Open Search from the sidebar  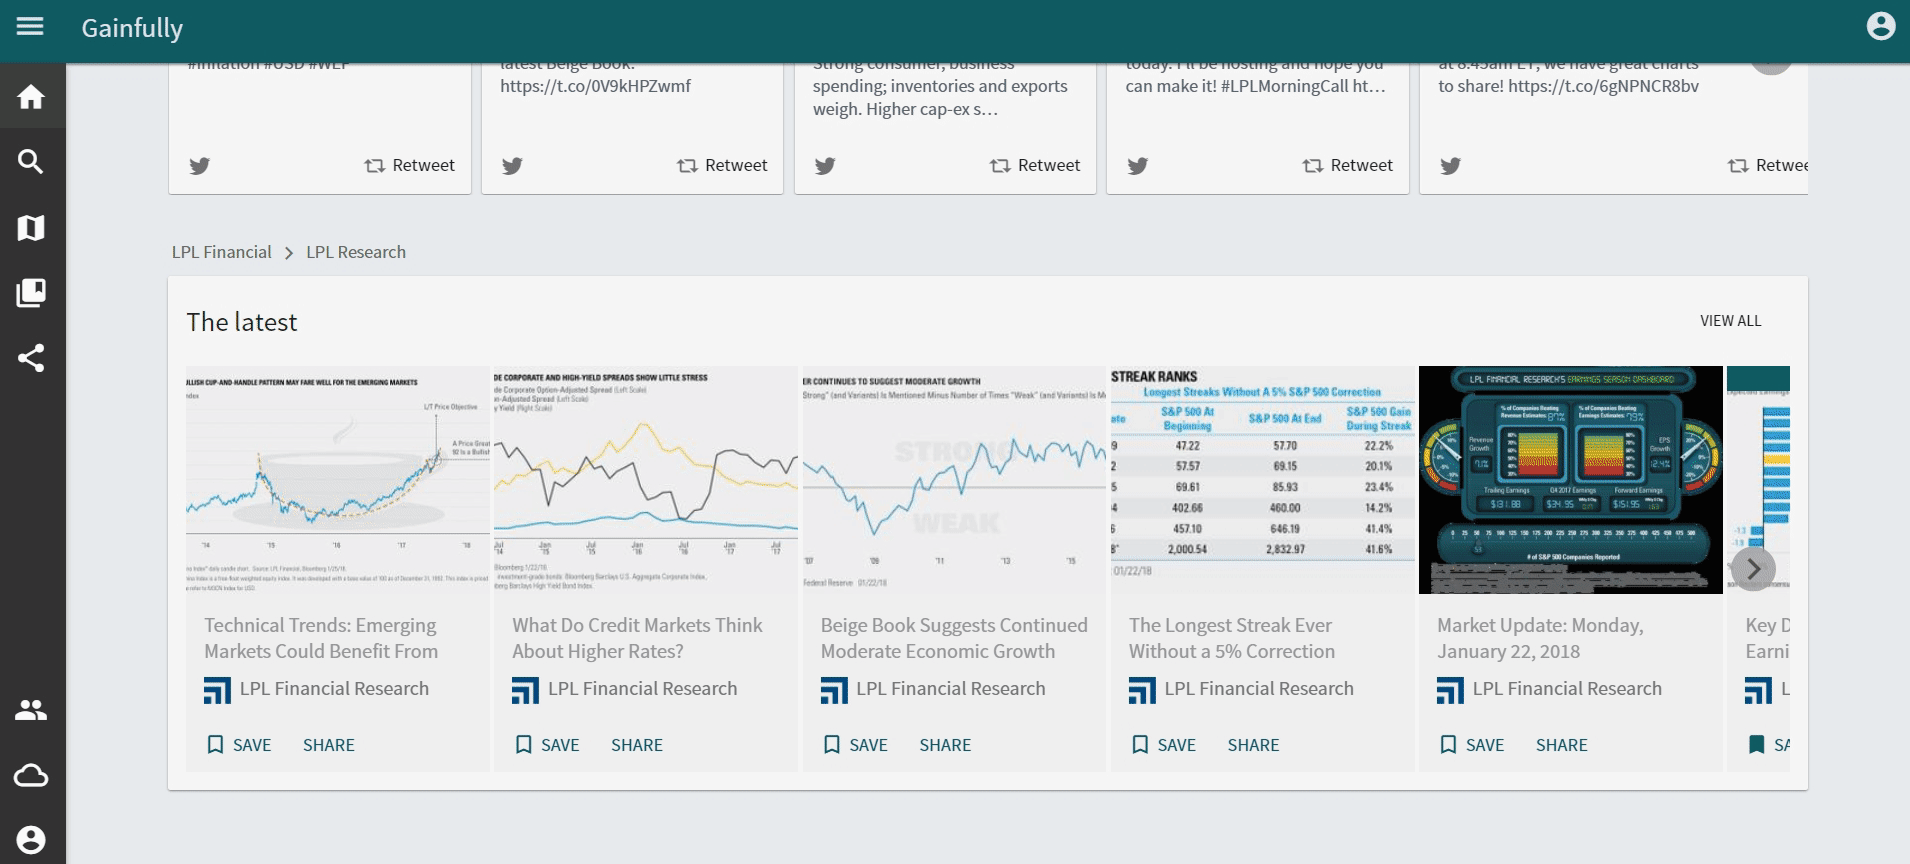[31, 162]
